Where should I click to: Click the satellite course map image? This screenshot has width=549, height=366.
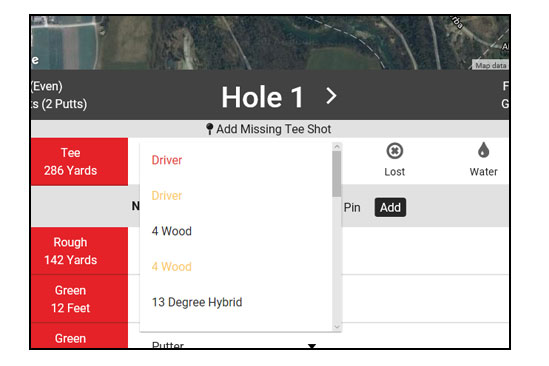pyautogui.click(x=270, y=42)
